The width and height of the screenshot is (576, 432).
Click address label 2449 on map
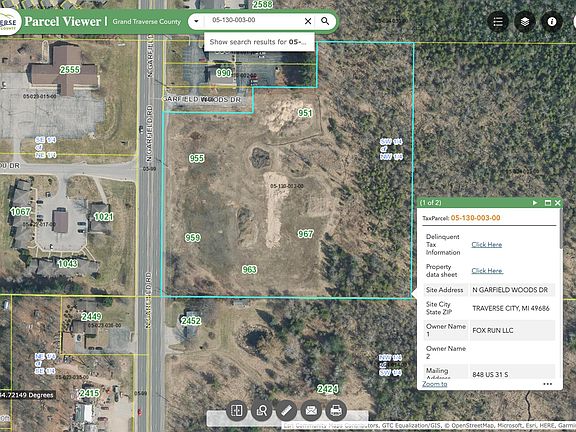(91, 316)
